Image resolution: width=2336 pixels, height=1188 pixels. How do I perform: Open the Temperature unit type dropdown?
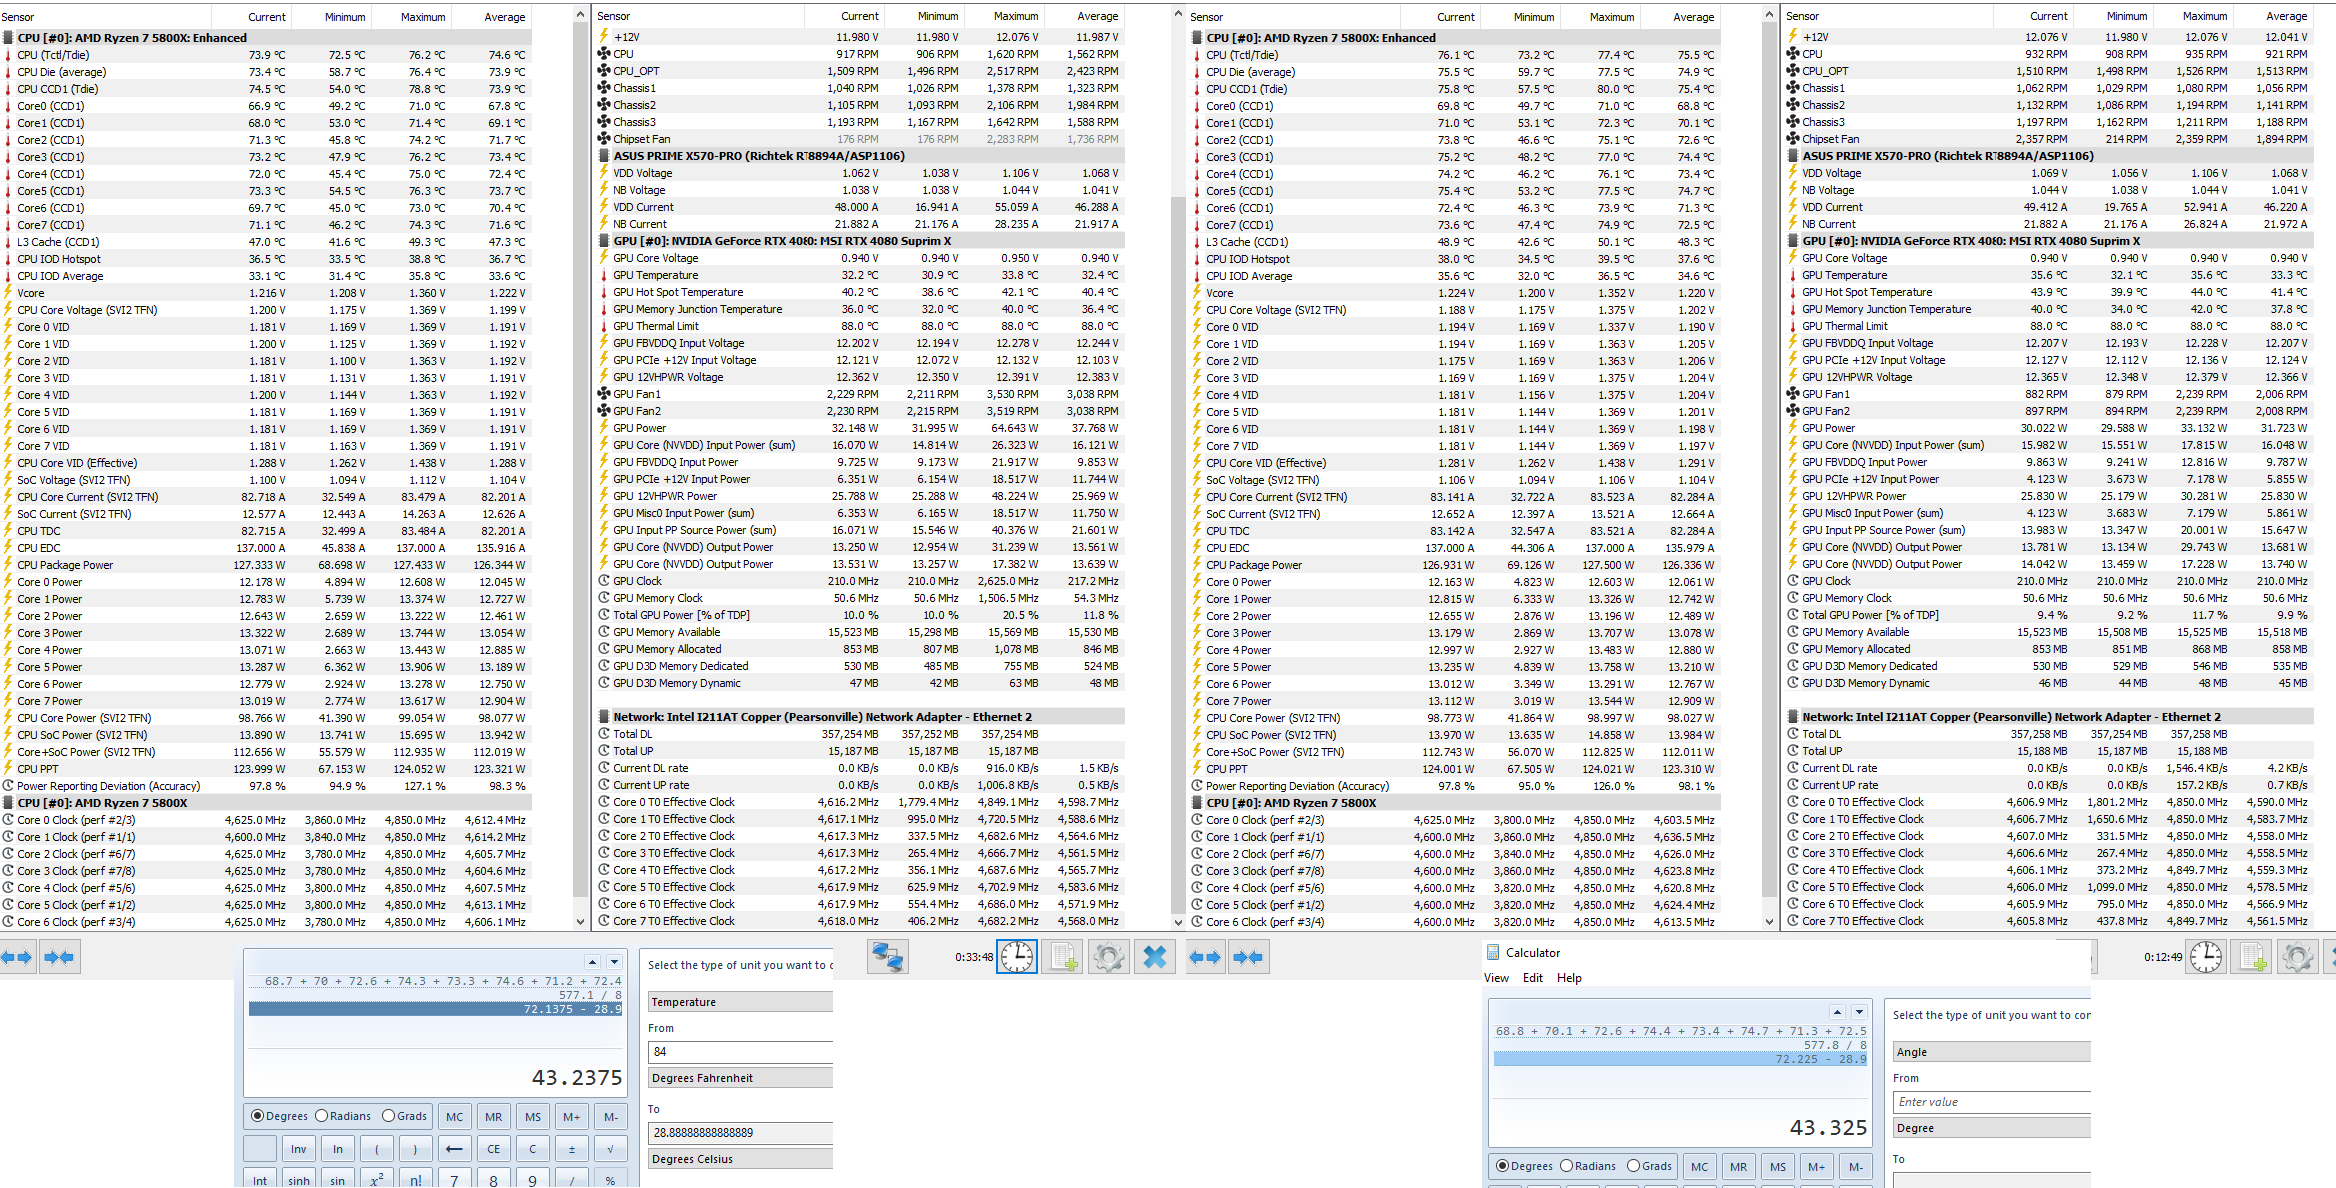(x=740, y=1002)
